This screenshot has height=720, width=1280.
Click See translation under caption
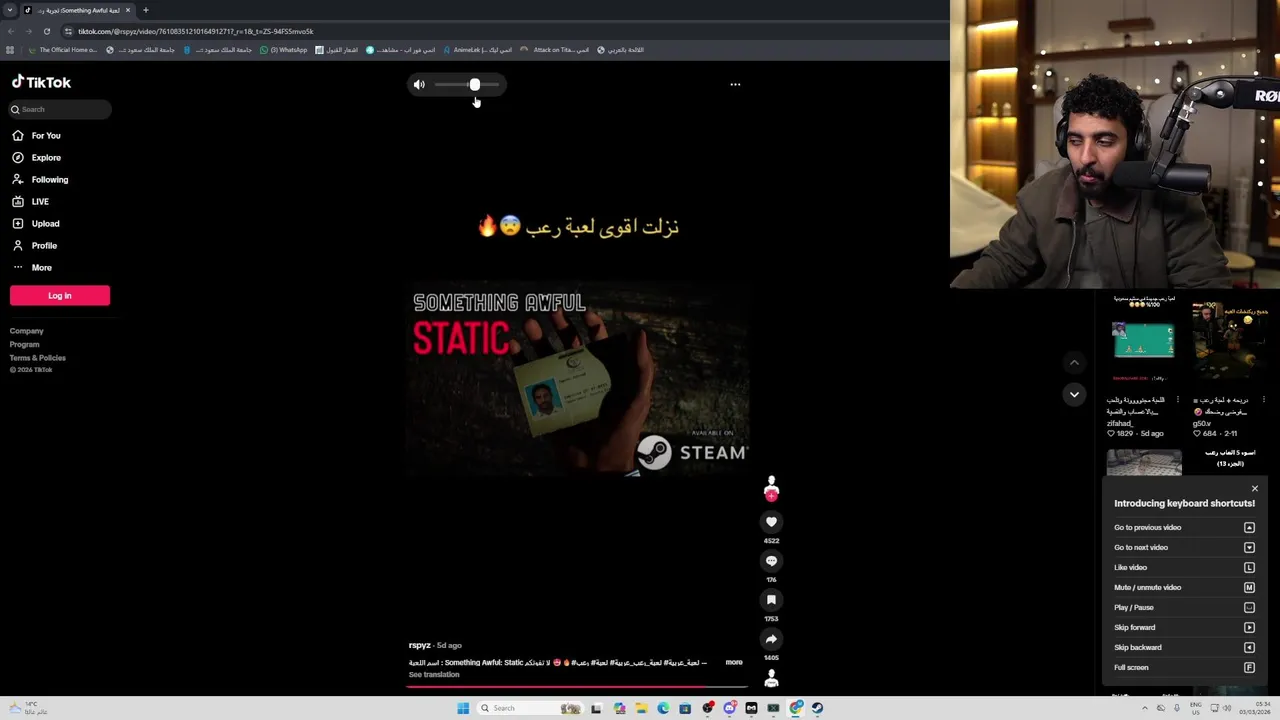pos(434,675)
